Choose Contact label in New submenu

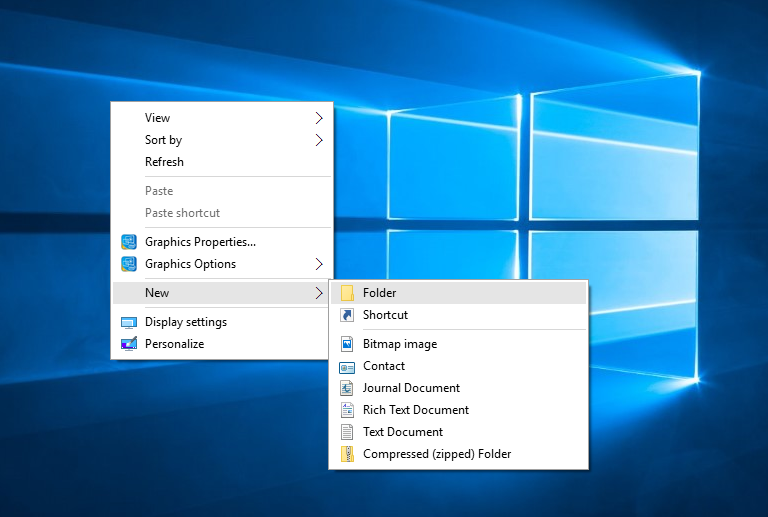[x=384, y=366]
